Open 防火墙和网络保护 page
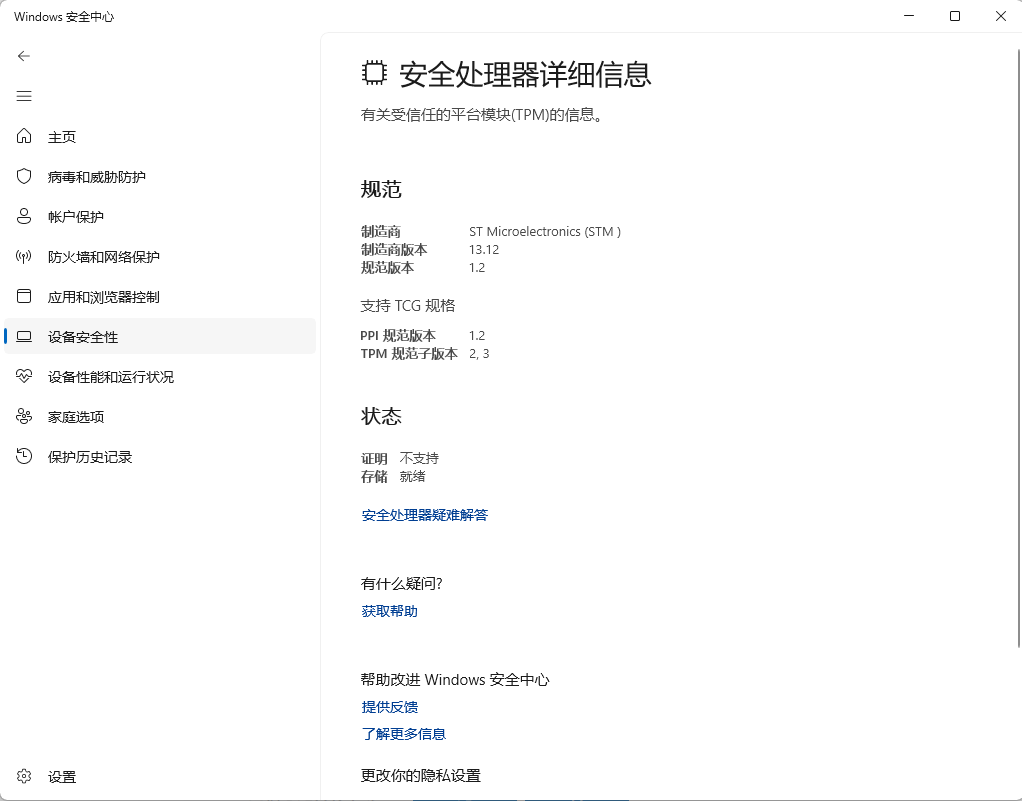The width and height of the screenshot is (1022, 801). click(x=160, y=257)
